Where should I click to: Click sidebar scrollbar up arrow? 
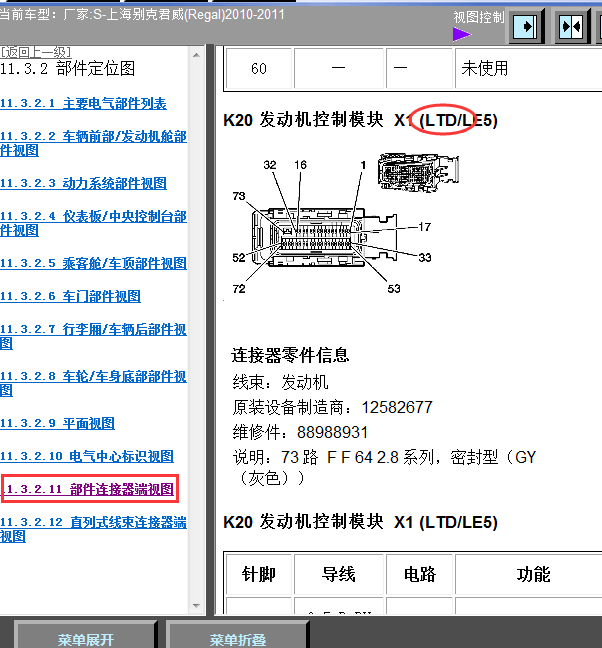click(197, 55)
